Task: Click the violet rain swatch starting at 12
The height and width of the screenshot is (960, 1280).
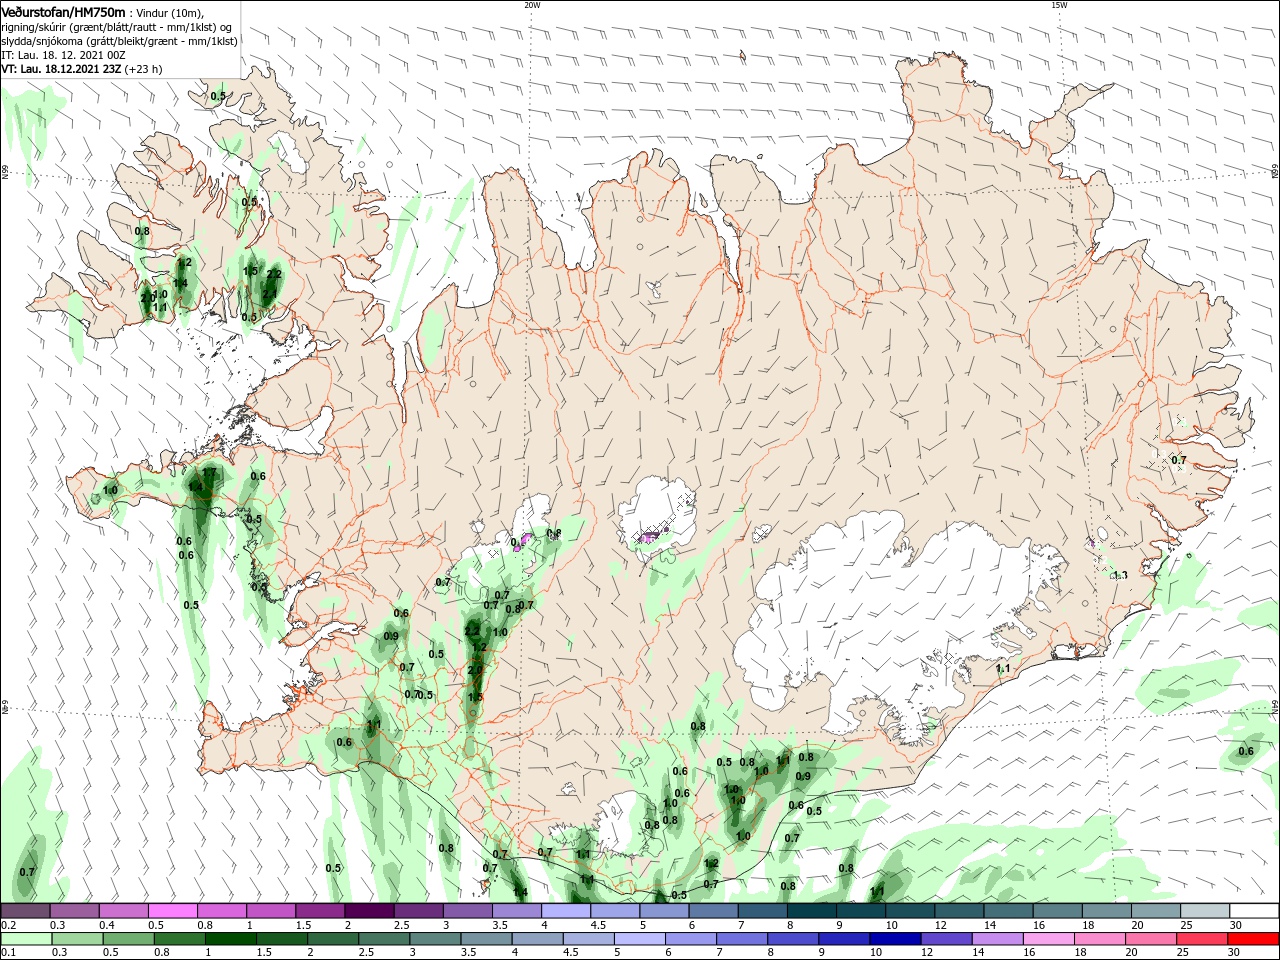Action: tap(947, 940)
